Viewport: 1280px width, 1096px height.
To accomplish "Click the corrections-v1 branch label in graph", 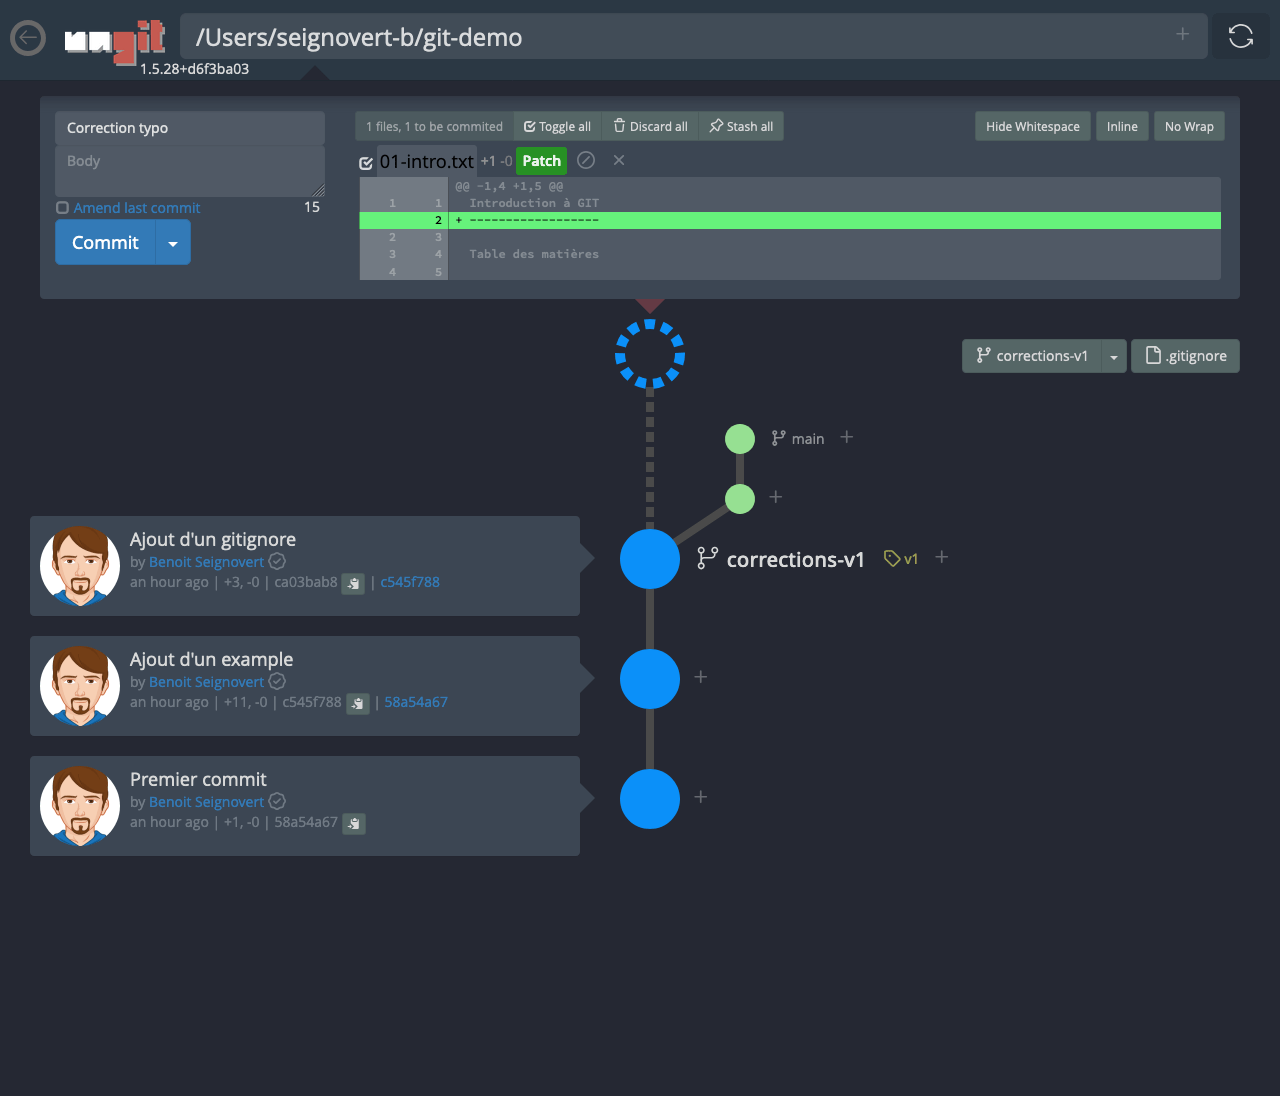I will coord(781,559).
